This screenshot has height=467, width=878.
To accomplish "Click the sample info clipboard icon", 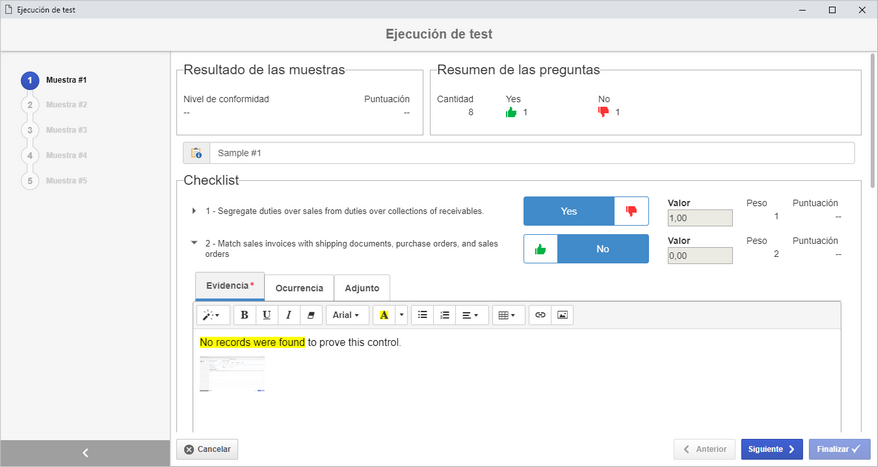I will tap(197, 153).
